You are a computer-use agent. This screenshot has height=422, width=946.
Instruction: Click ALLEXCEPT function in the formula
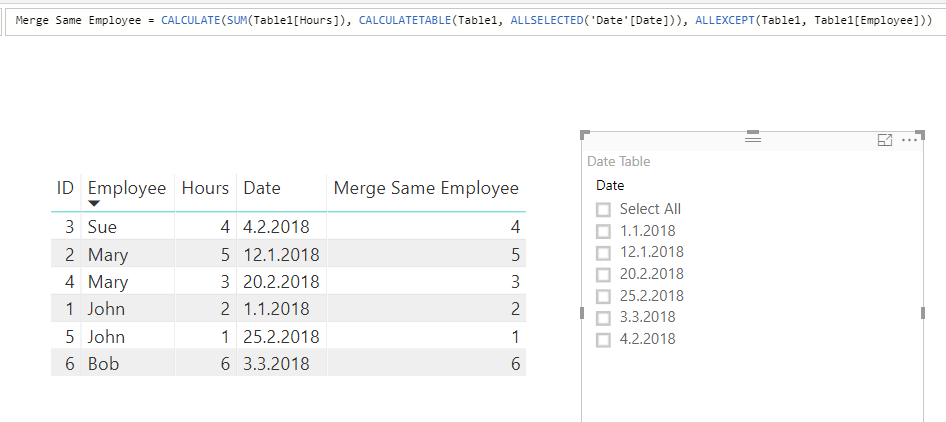(725, 21)
